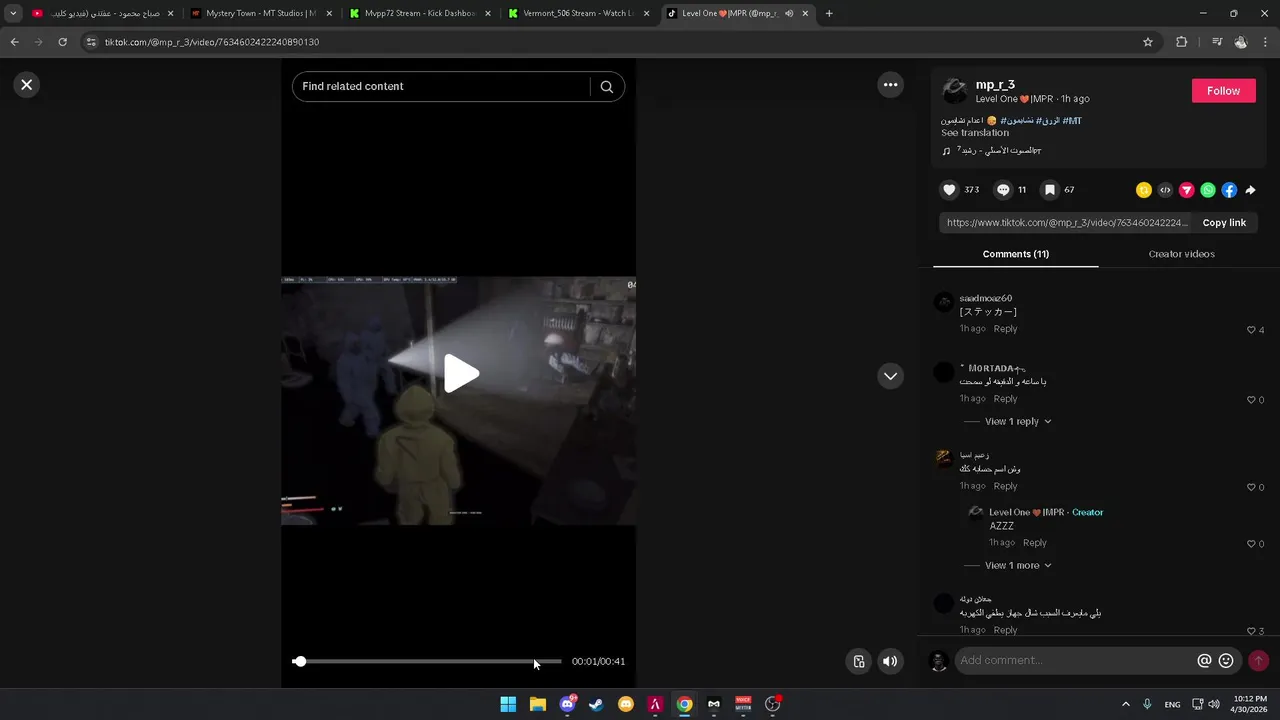Click the address bar URL
Screen dimensions: 1280x720
point(212,42)
